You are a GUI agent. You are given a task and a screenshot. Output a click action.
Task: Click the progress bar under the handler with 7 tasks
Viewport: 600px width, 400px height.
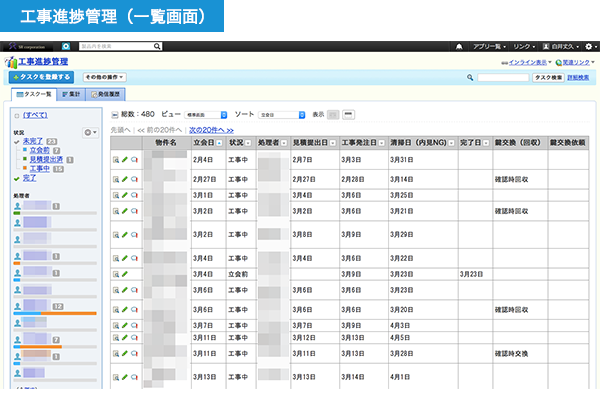(55, 347)
